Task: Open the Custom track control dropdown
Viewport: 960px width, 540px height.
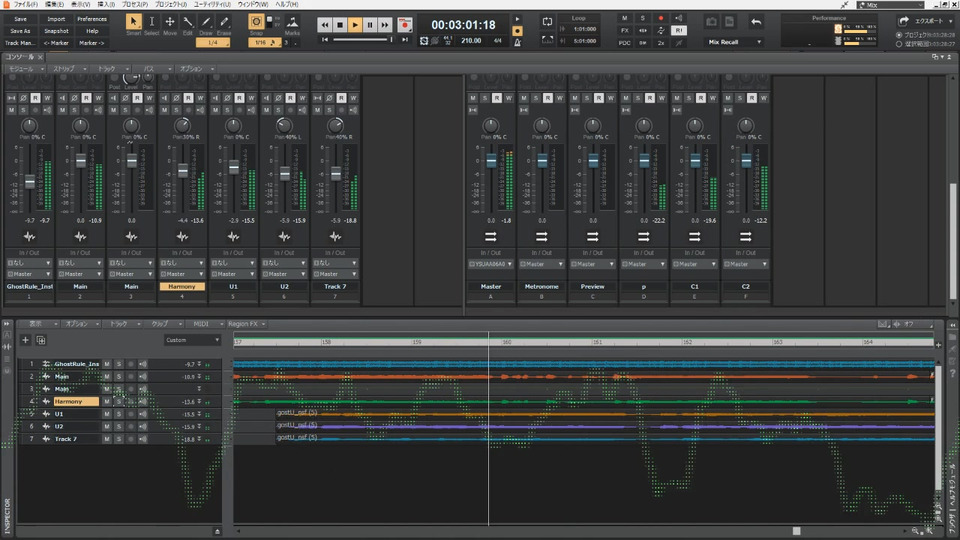Action: point(192,340)
